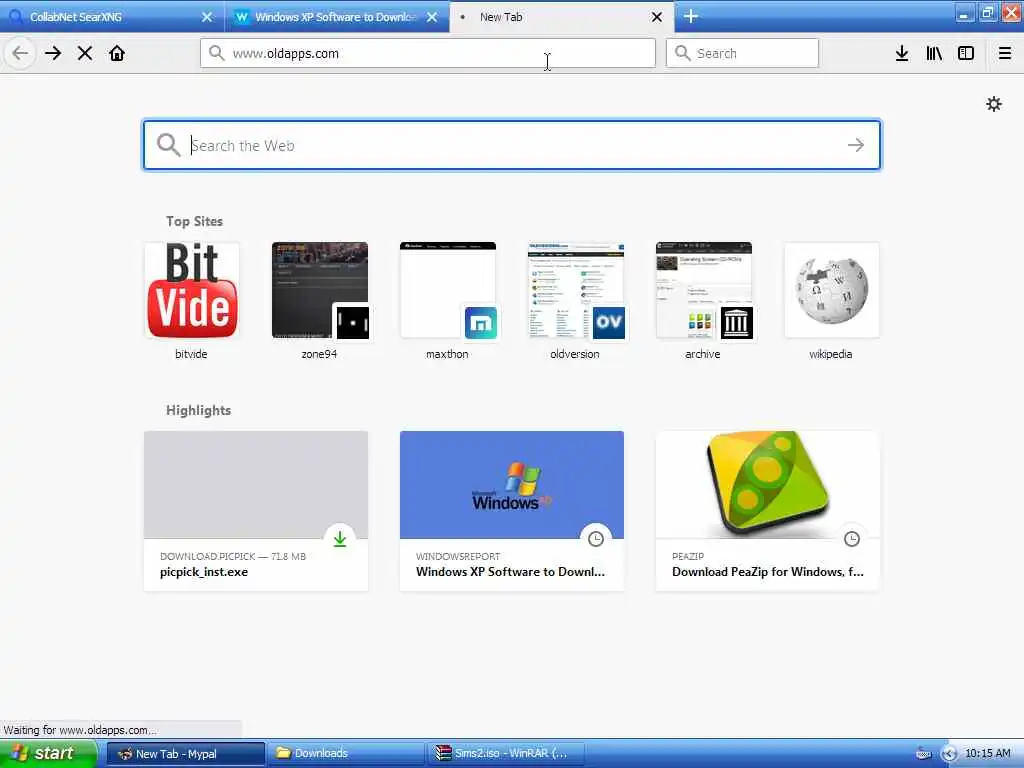Close the CollabNet SearXNG tab
The width and height of the screenshot is (1024, 768).
coord(207,17)
